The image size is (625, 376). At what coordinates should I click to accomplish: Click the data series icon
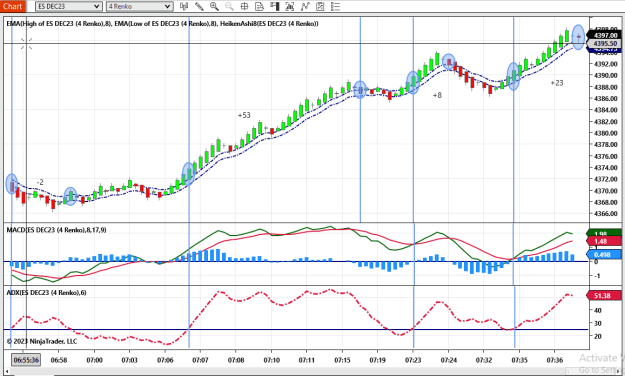tap(290, 6)
